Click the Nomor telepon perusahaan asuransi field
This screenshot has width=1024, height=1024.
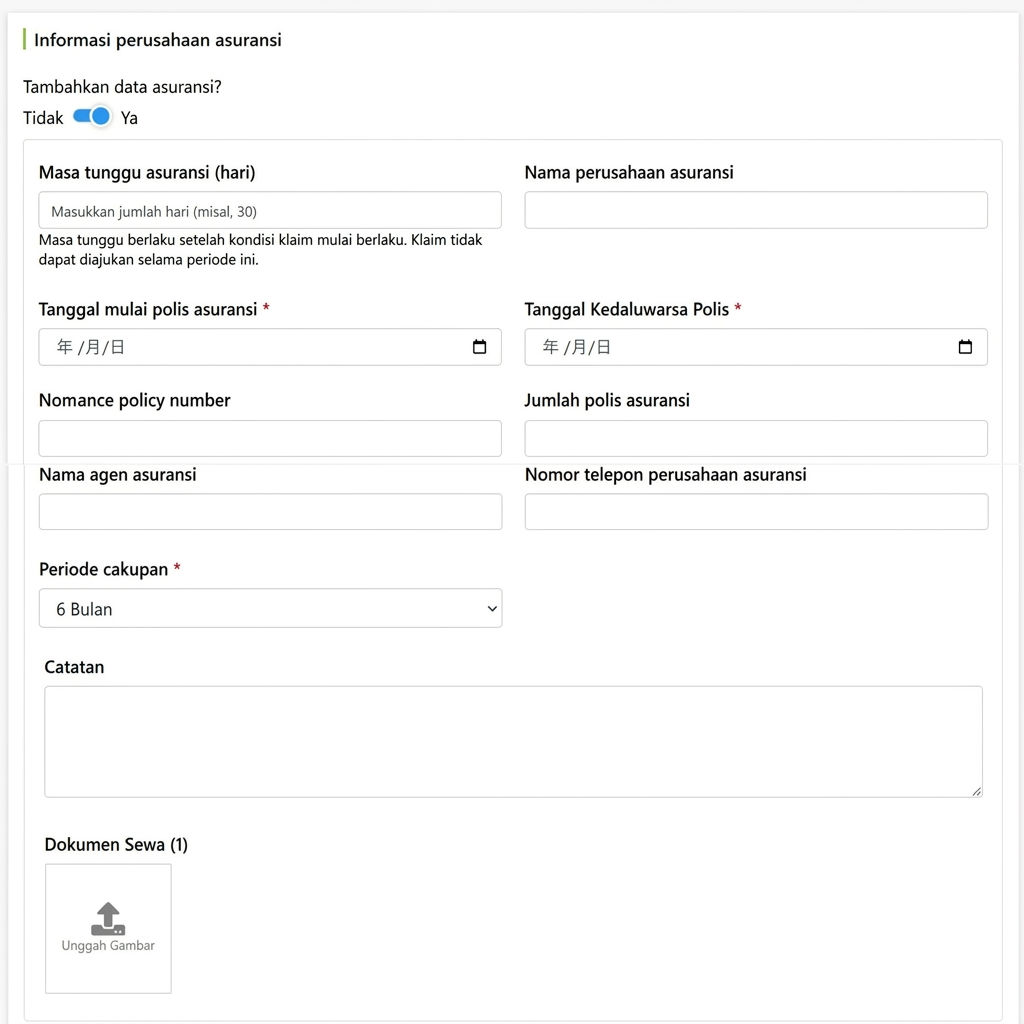click(x=756, y=511)
